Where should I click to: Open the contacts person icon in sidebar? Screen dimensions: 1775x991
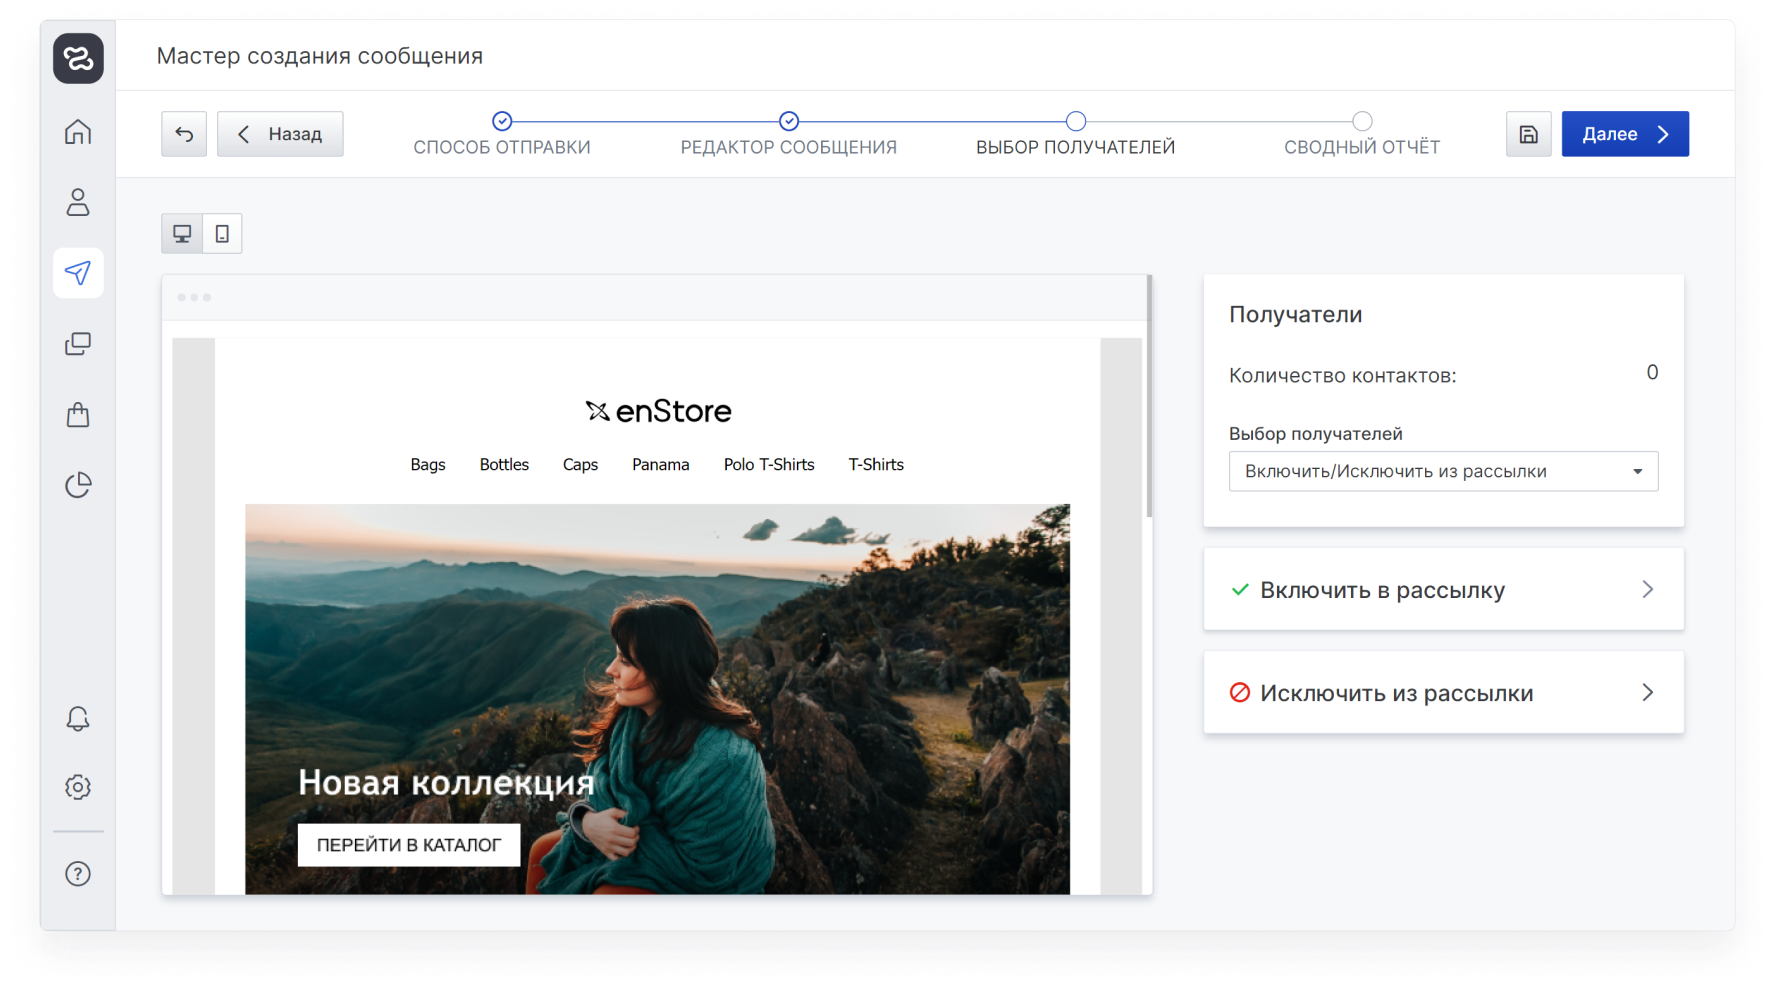[x=78, y=202]
